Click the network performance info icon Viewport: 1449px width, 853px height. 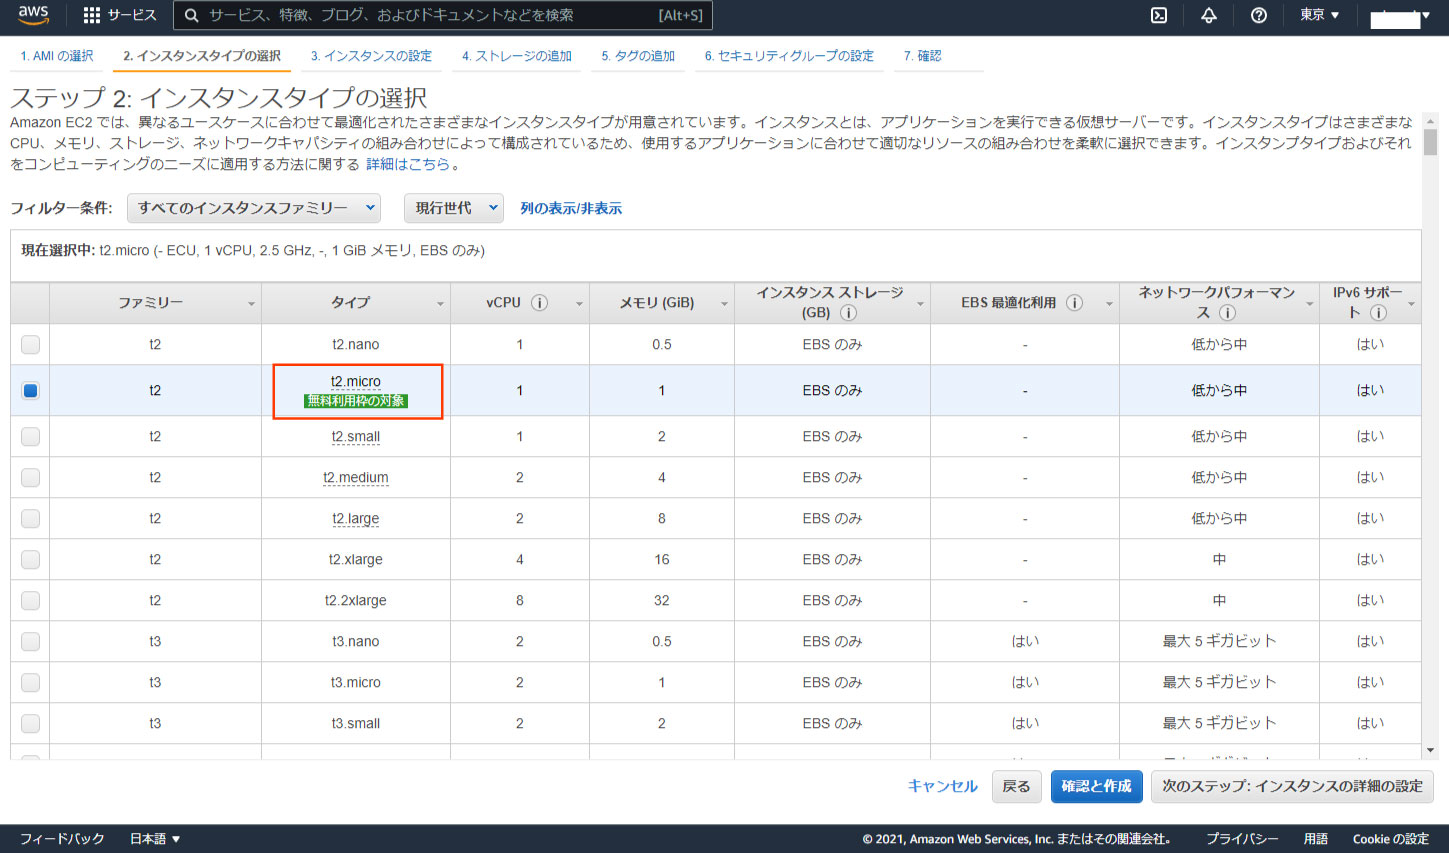1227,312
